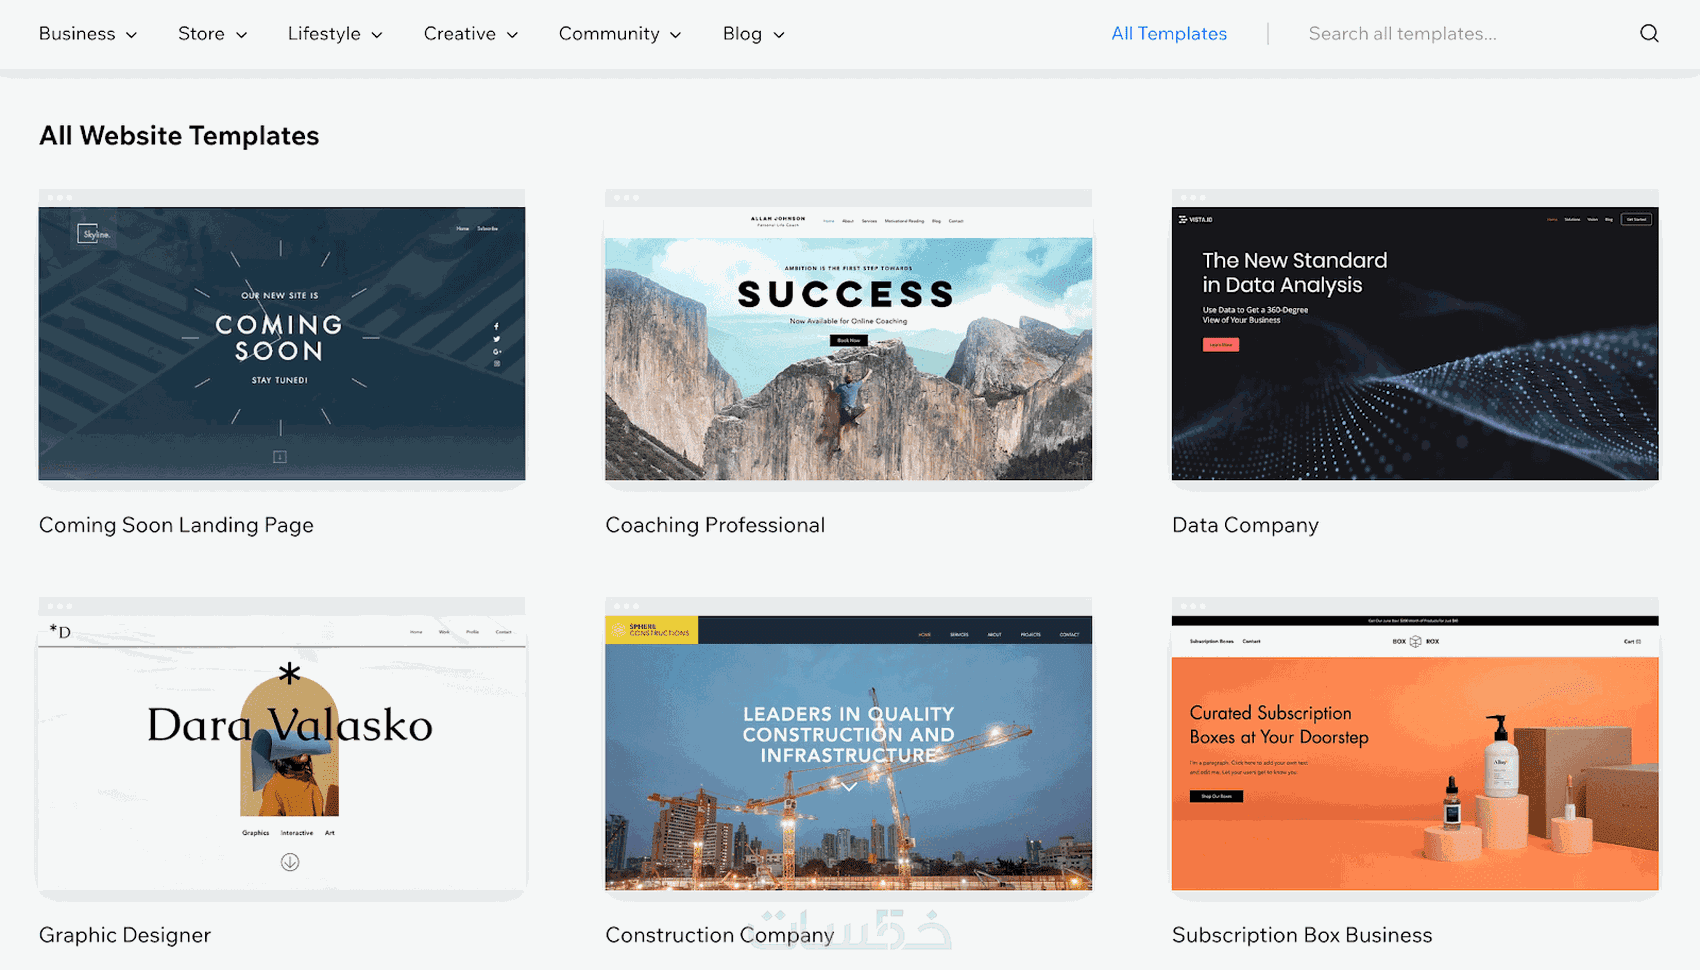1700x970 pixels.
Task: Open the Store category menu
Action: click(x=201, y=34)
